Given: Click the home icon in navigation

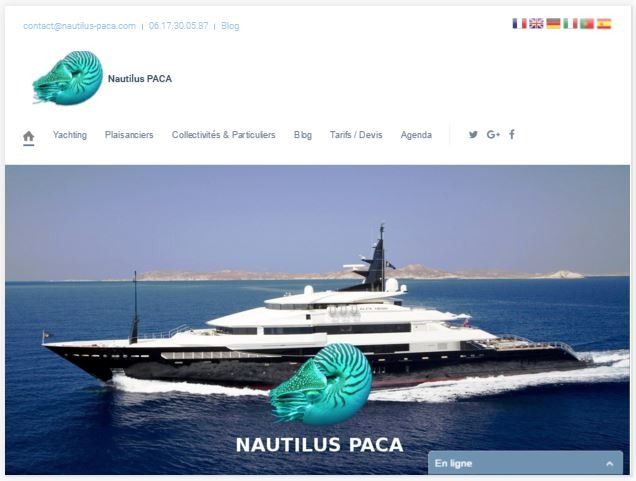Looking at the screenshot, I should tap(28, 136).
